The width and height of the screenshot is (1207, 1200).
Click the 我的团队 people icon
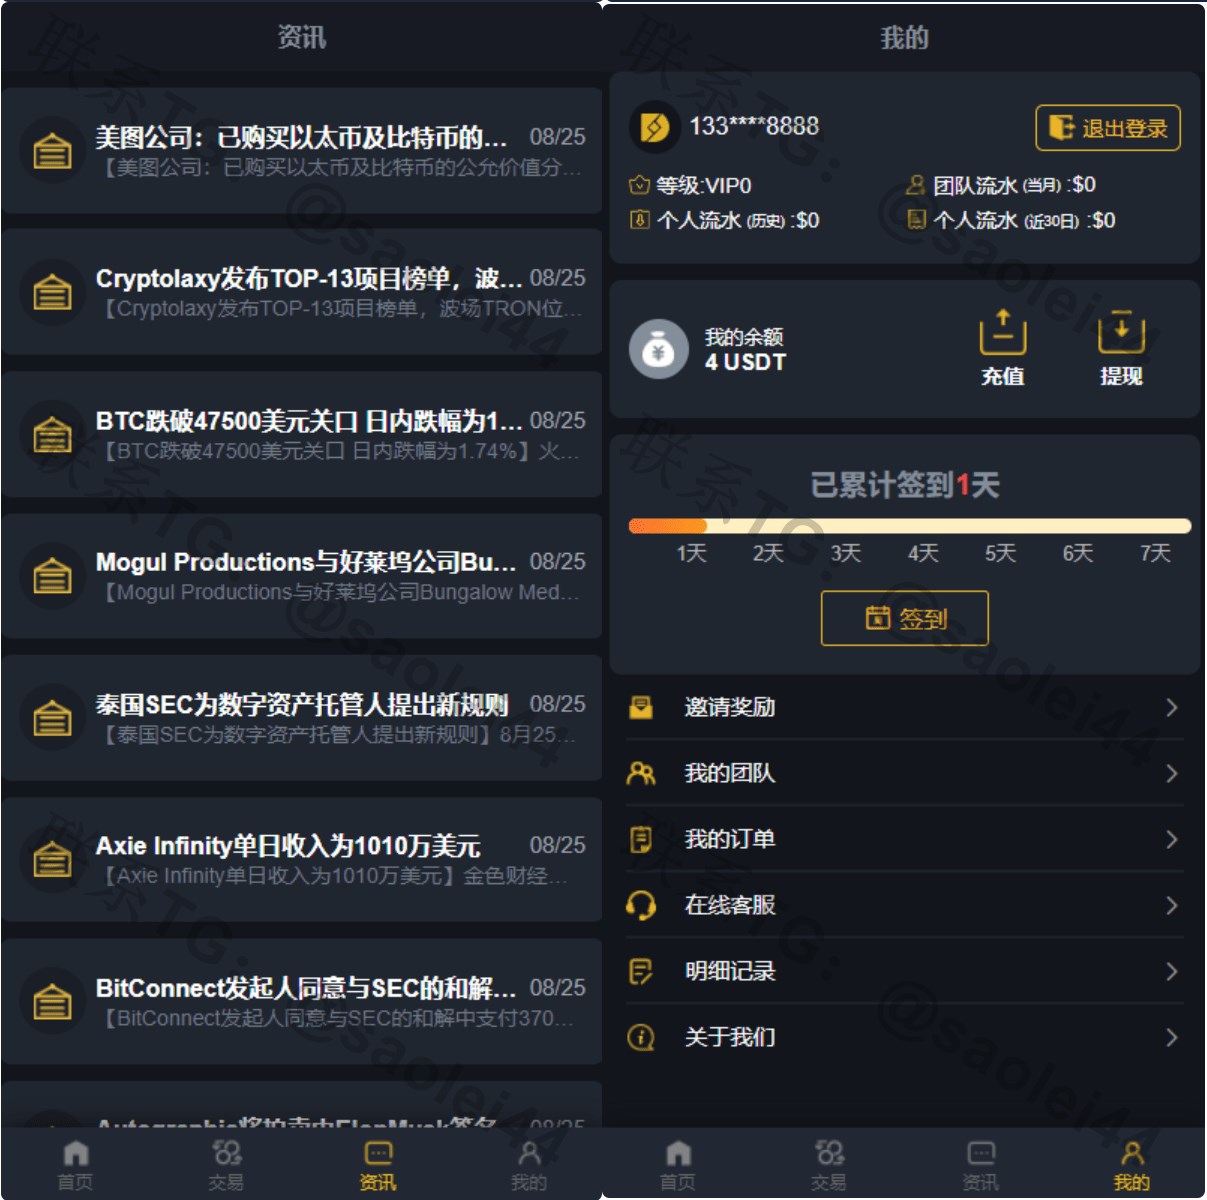(641, 773)
